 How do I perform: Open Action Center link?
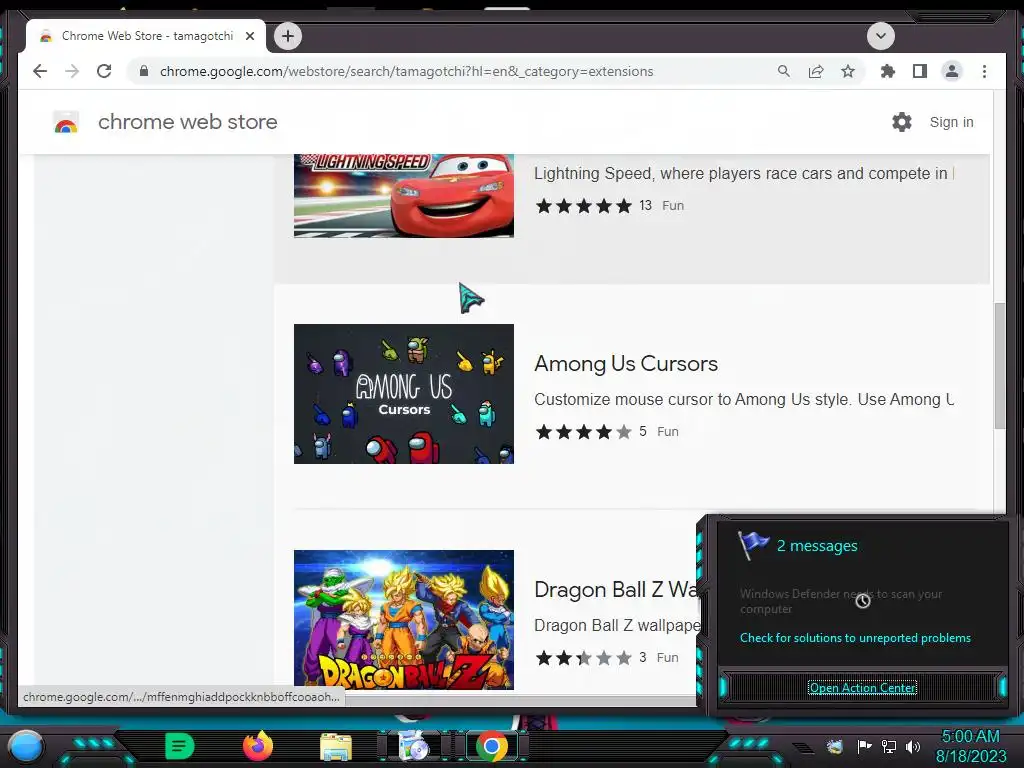click(862, 688)
